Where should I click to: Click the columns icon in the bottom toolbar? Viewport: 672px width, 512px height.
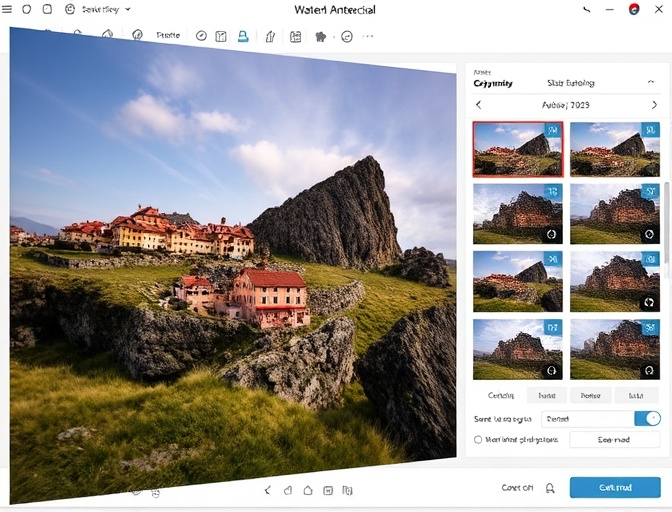(x=348, y=491)
